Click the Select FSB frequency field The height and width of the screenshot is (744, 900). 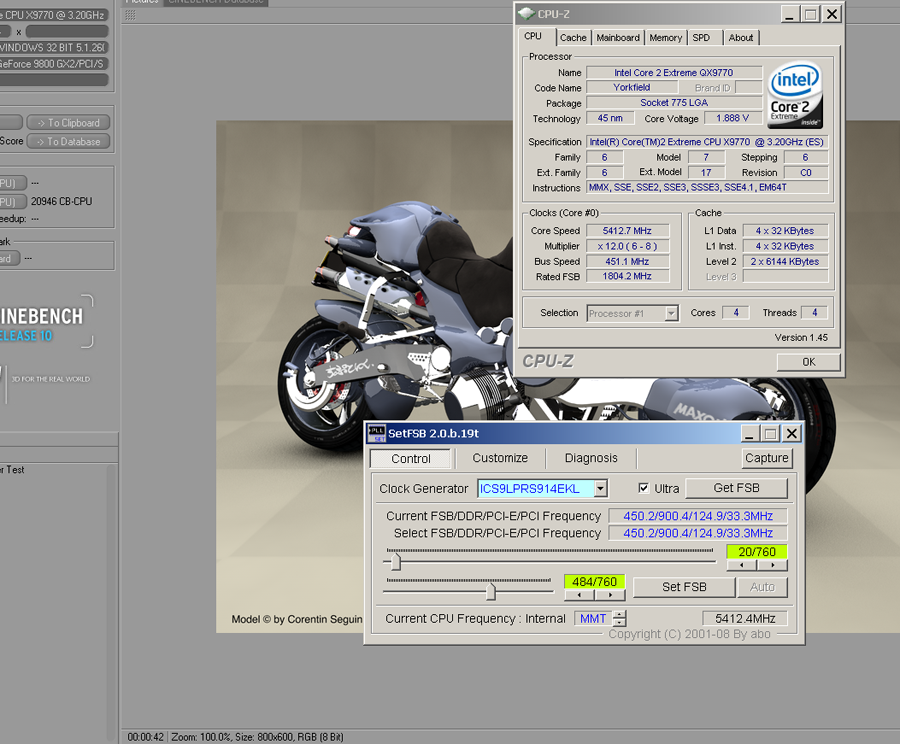click(x=698, y=533)
